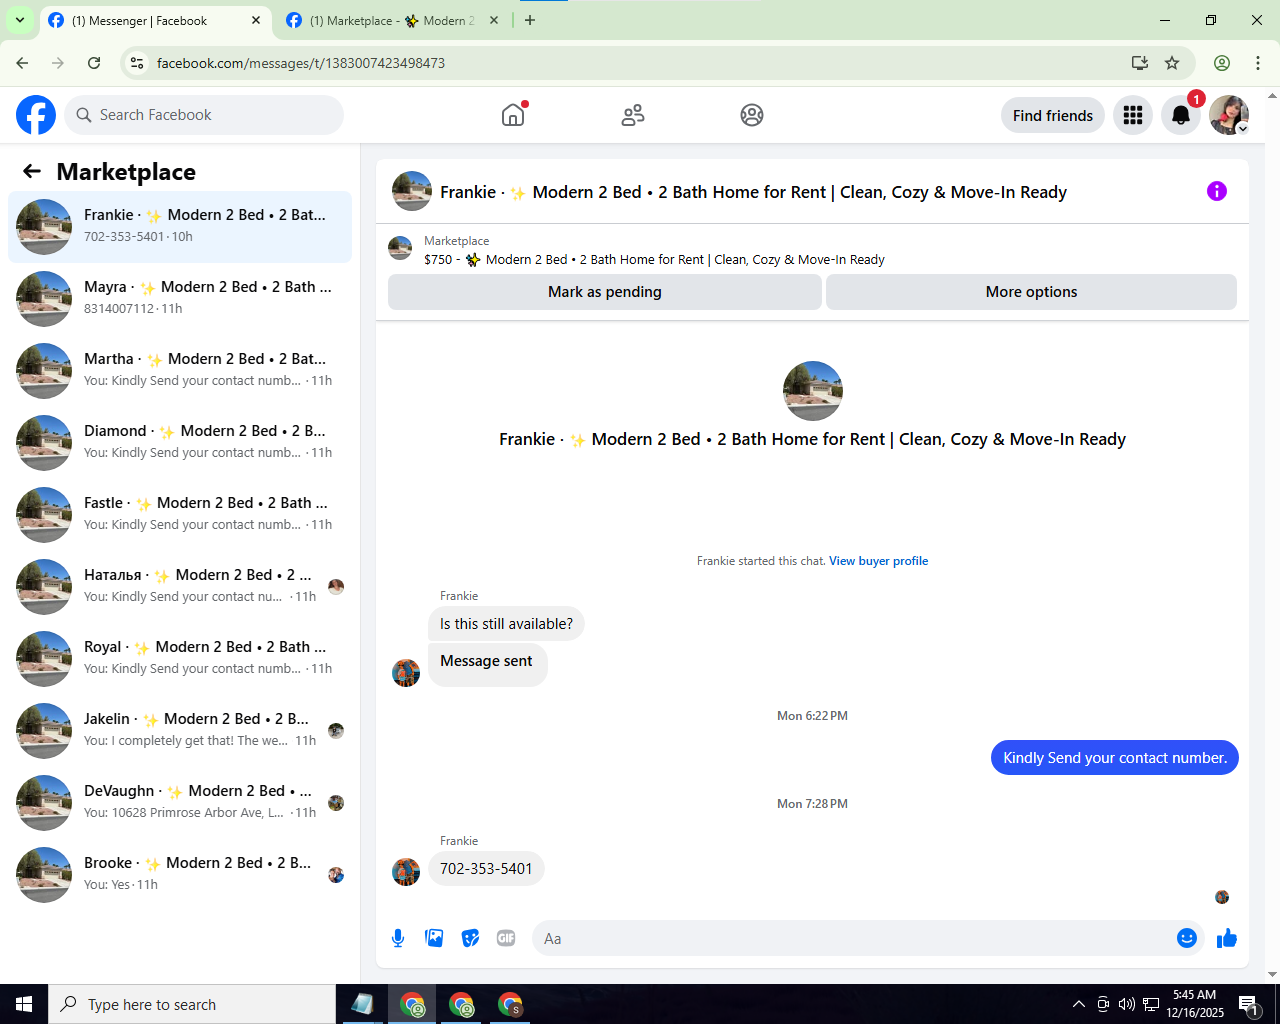Open the Groups icon in top navigation

pyautogui.click(x=752, y=115)
